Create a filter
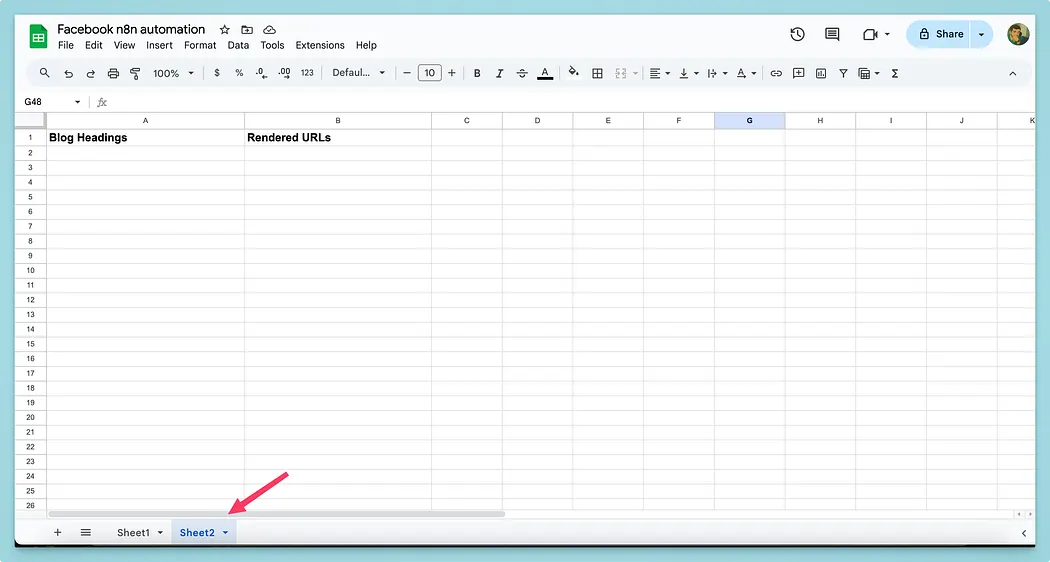 (843, 74)
